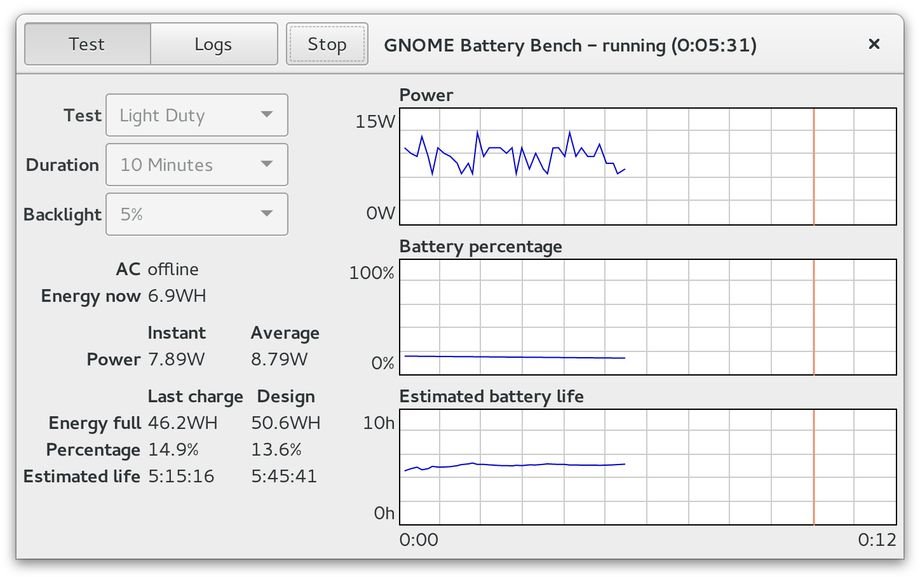Click the 'Estimated battery life' graph title
Image resolution: width=920 pixels, height=577 pixels.
[x=492, y=396]
